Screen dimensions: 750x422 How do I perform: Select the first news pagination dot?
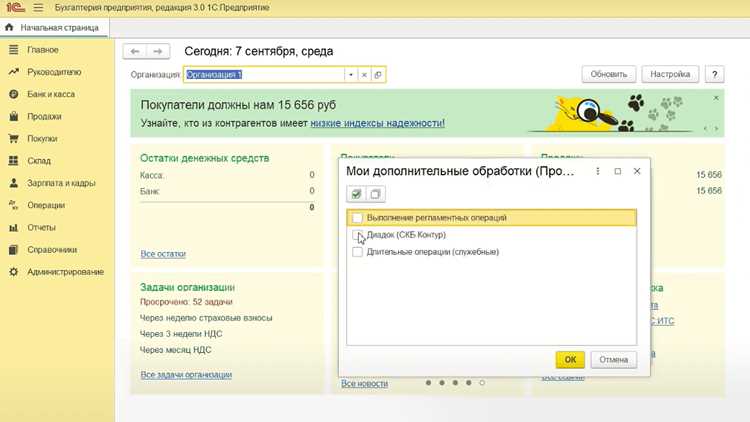click(429, 383)
